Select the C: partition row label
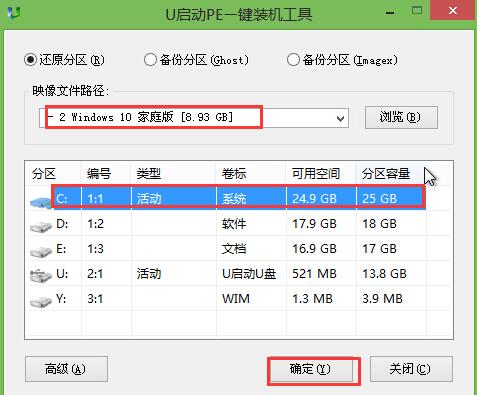 (62, 199)
